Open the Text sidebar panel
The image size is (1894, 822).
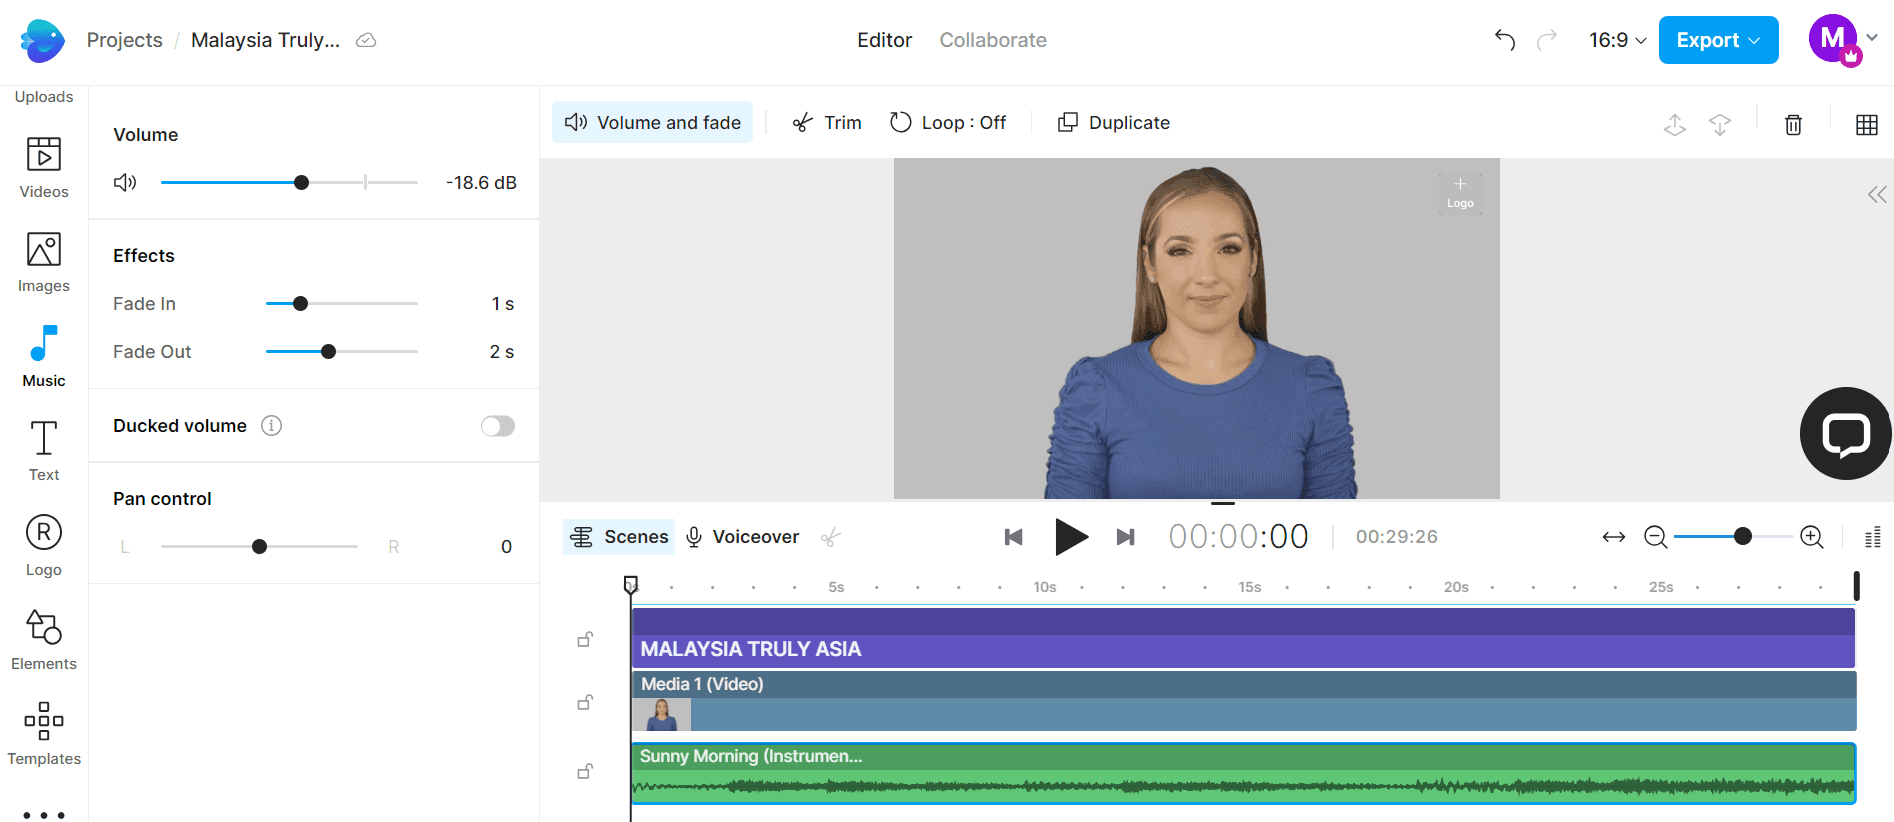click(44, 451)
